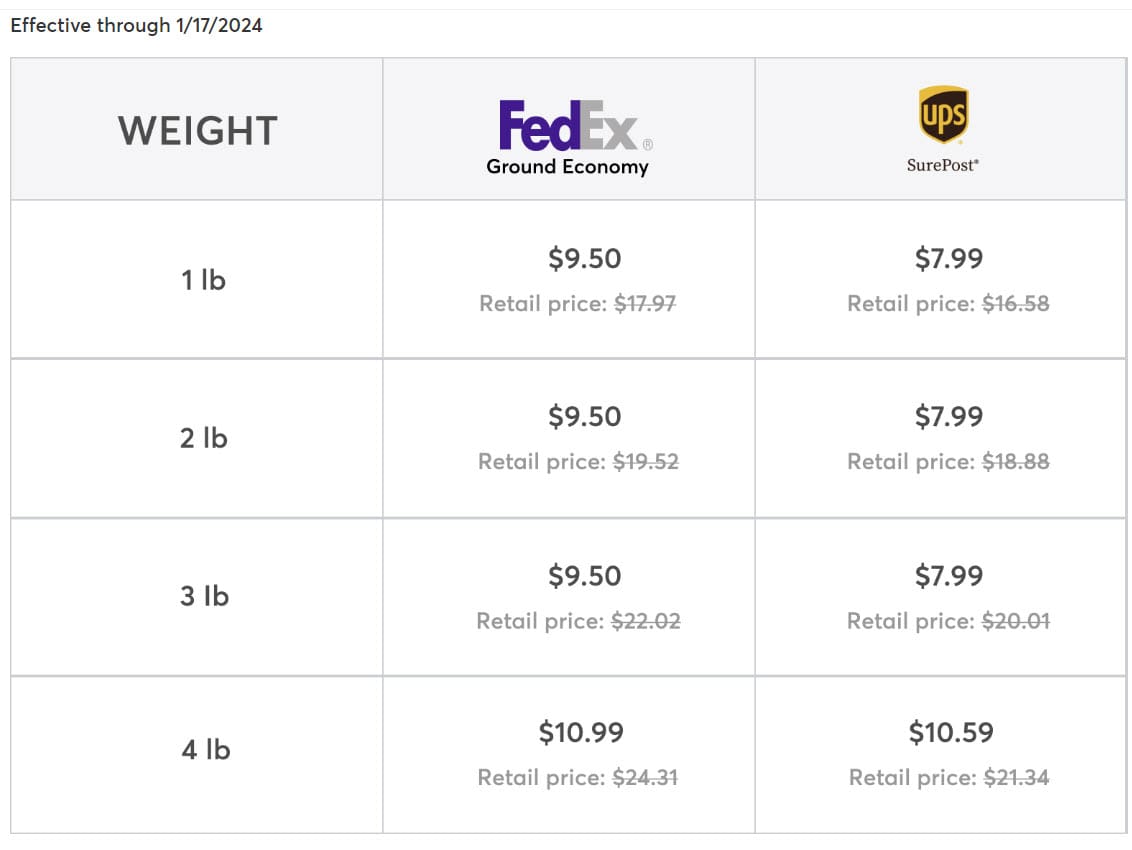The height and width of the screenshot is (850, 1132).
Task: Click the struck-through $24.31 FedEx retail price
Action: point(646,778)
